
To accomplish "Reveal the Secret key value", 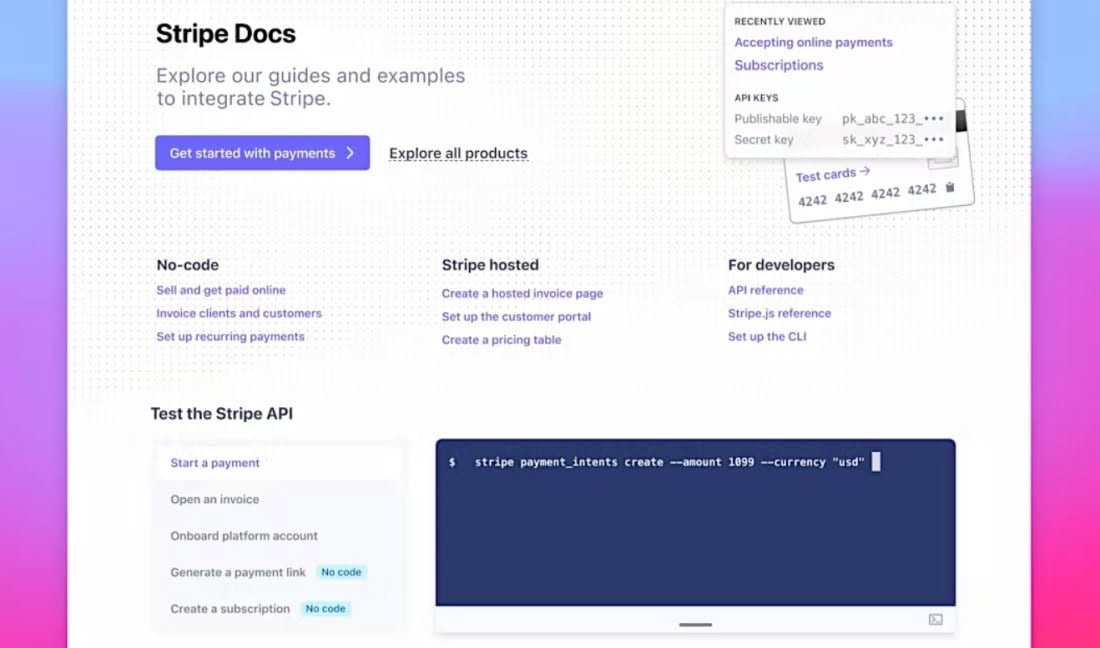I will [893, 140].
